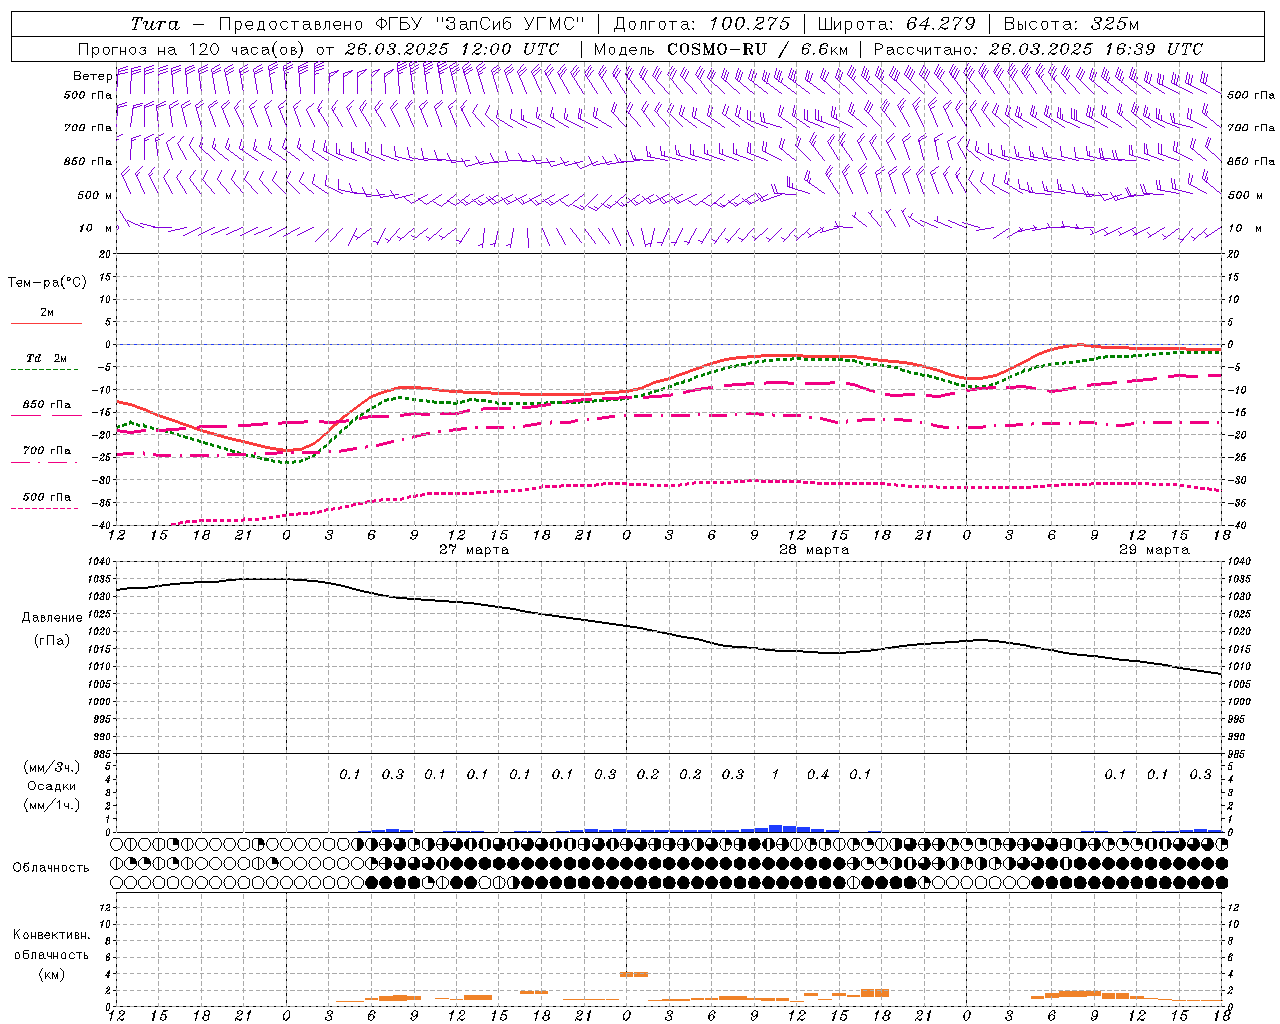Image resolution: width=1280 pixels, height=1024 pixels.
Task: Click the "Тем-ра(°C)" temperature legend title
Action: click(x=47, y=283)
